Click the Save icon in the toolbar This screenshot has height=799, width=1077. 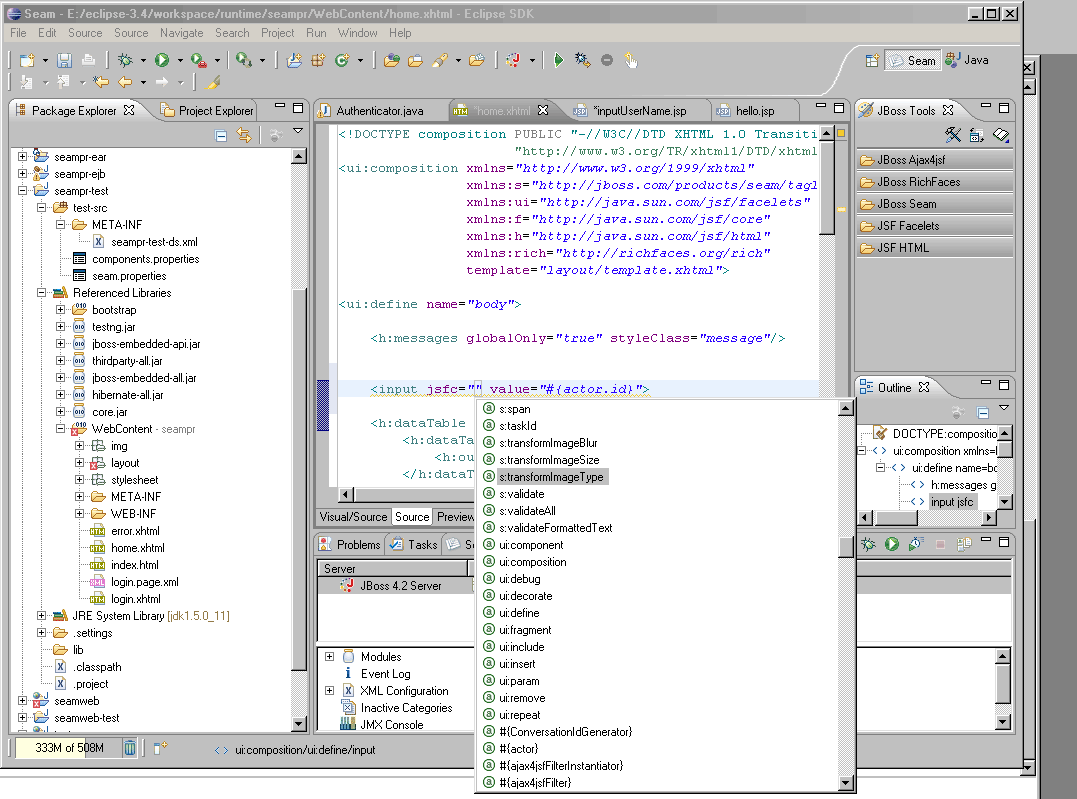[x=64, y=60]
